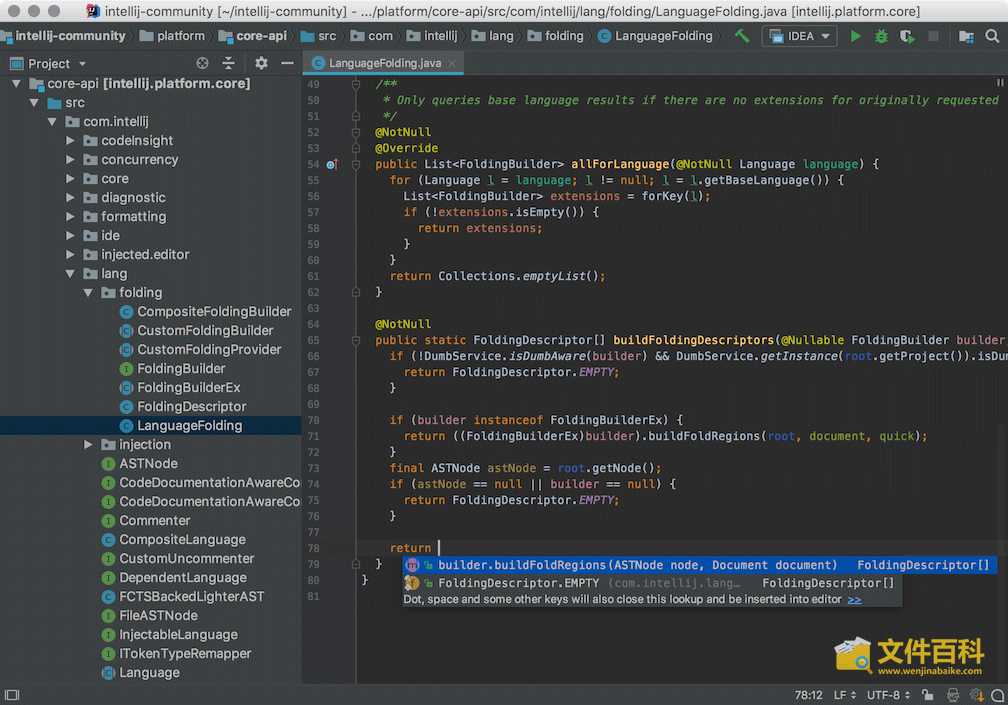
Task: Fold buildFoldingDescriptors method at line 65
Action: 356,341
